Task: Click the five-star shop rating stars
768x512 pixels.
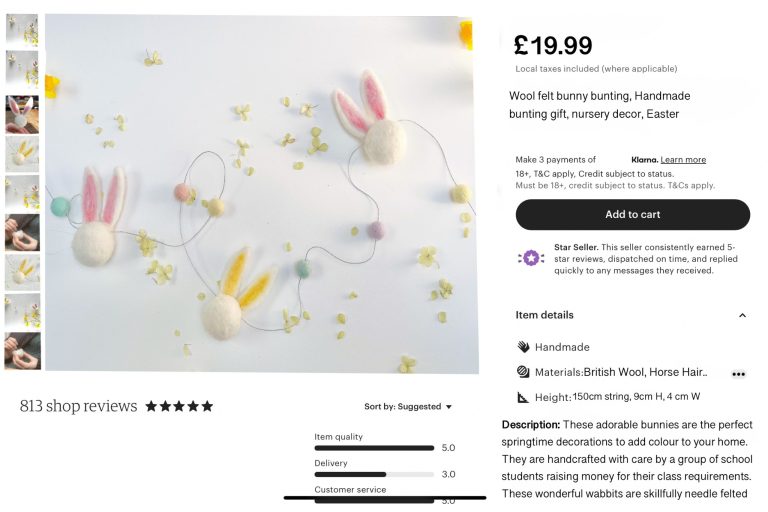Action: [179, 406]
